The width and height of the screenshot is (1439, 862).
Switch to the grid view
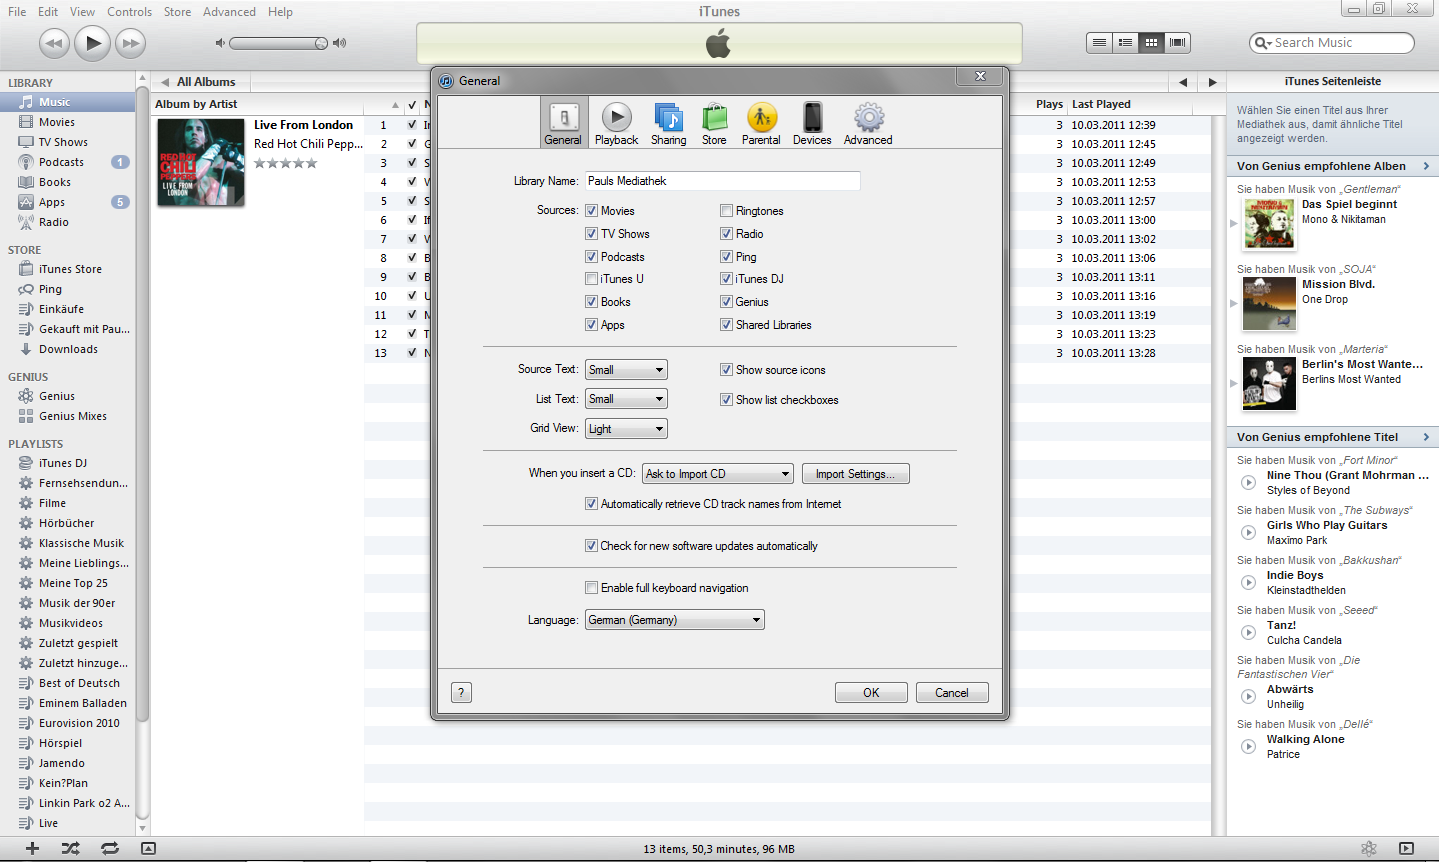(x=1151, y=43)
